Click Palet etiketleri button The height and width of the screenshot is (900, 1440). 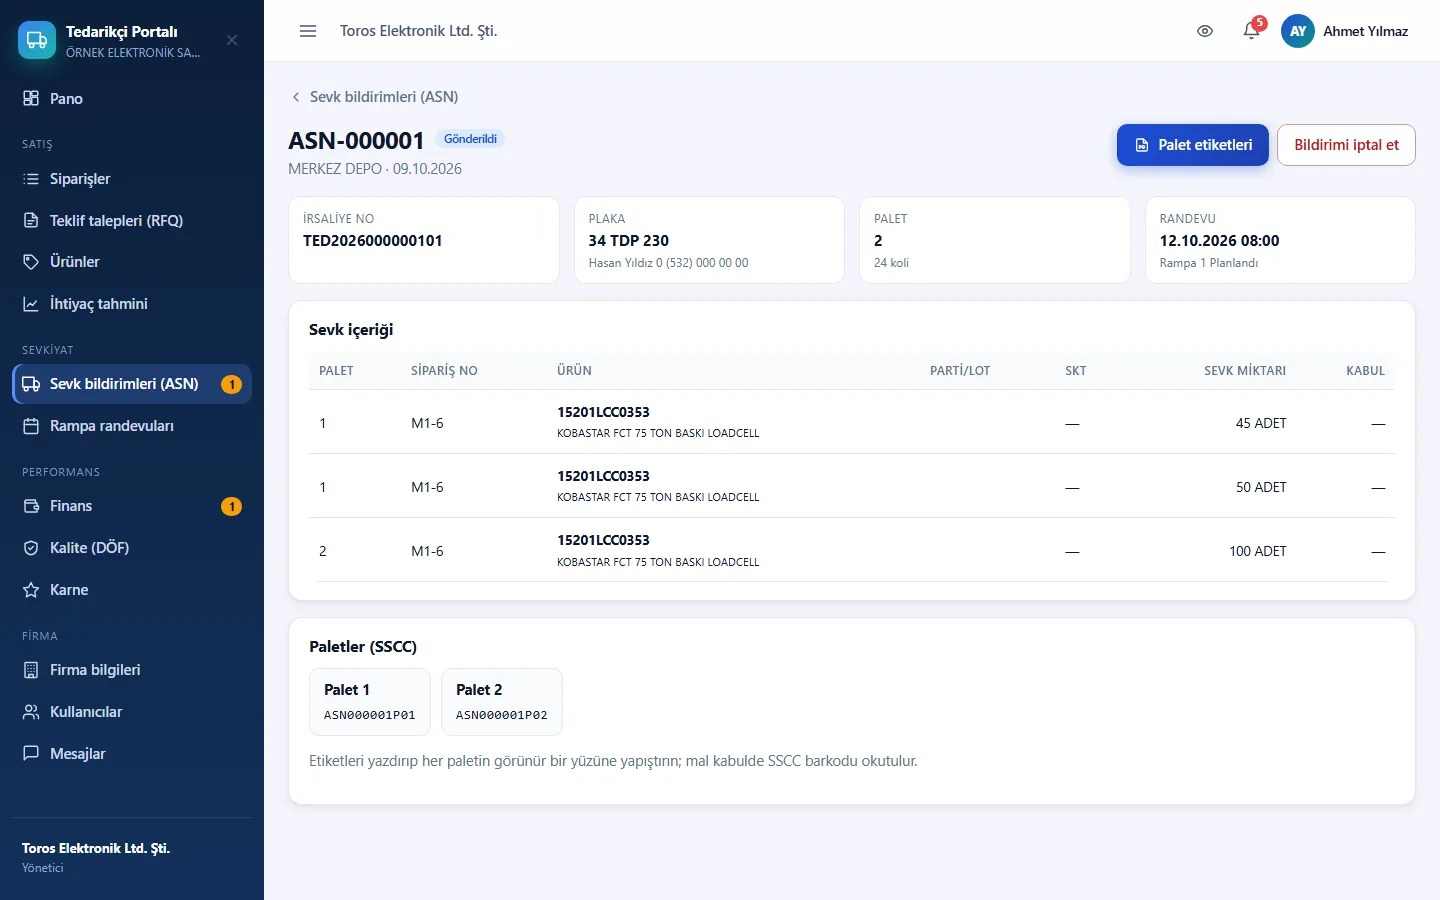[x=1193, y=145]
